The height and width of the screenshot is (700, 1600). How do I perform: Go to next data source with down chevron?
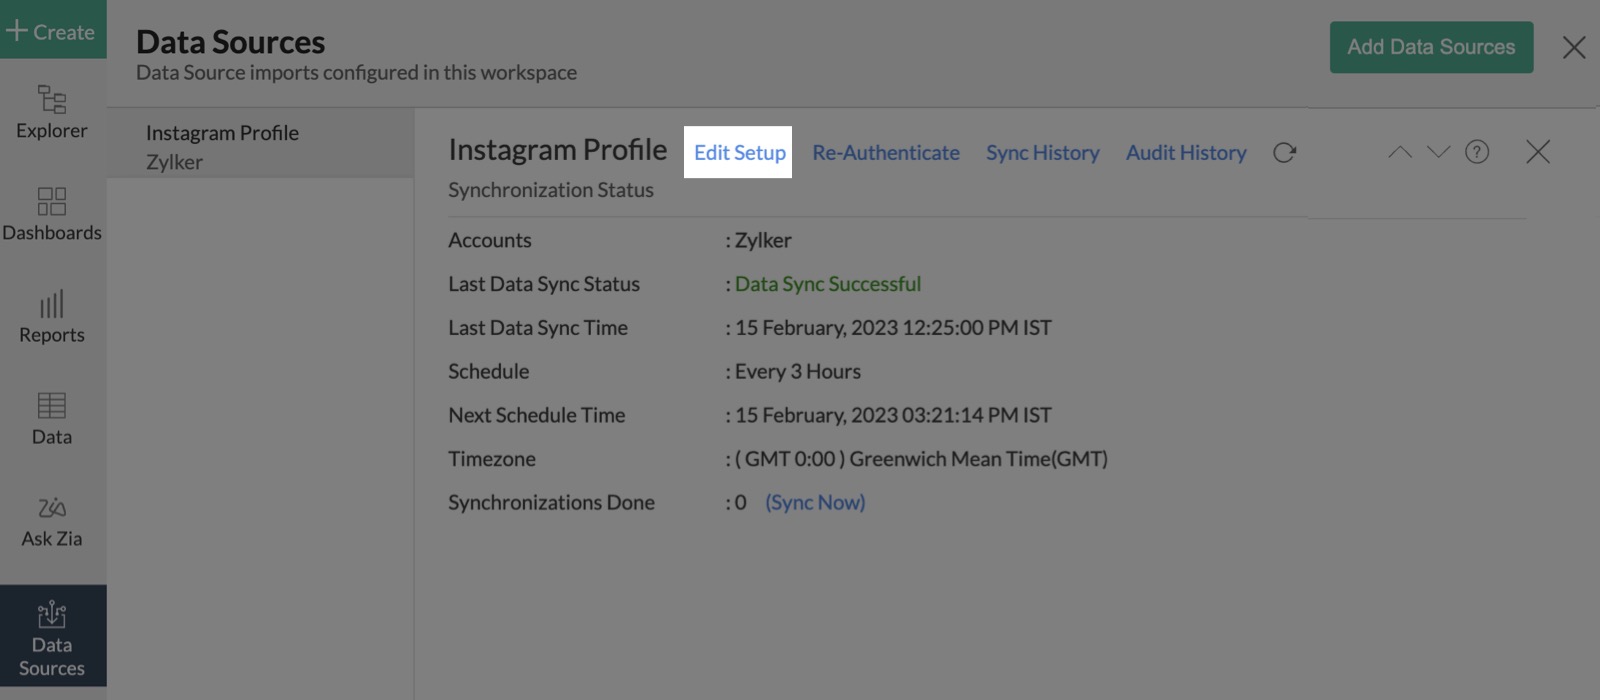(1438, 152)
